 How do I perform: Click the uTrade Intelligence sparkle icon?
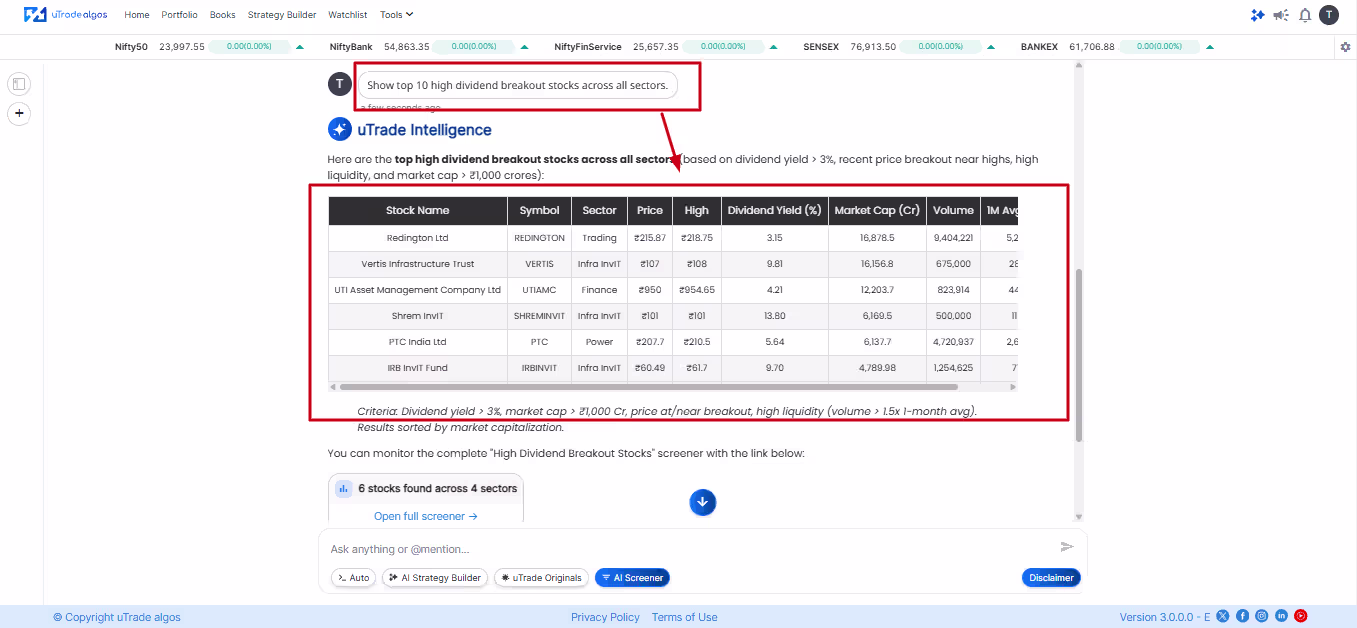[340, 129]
